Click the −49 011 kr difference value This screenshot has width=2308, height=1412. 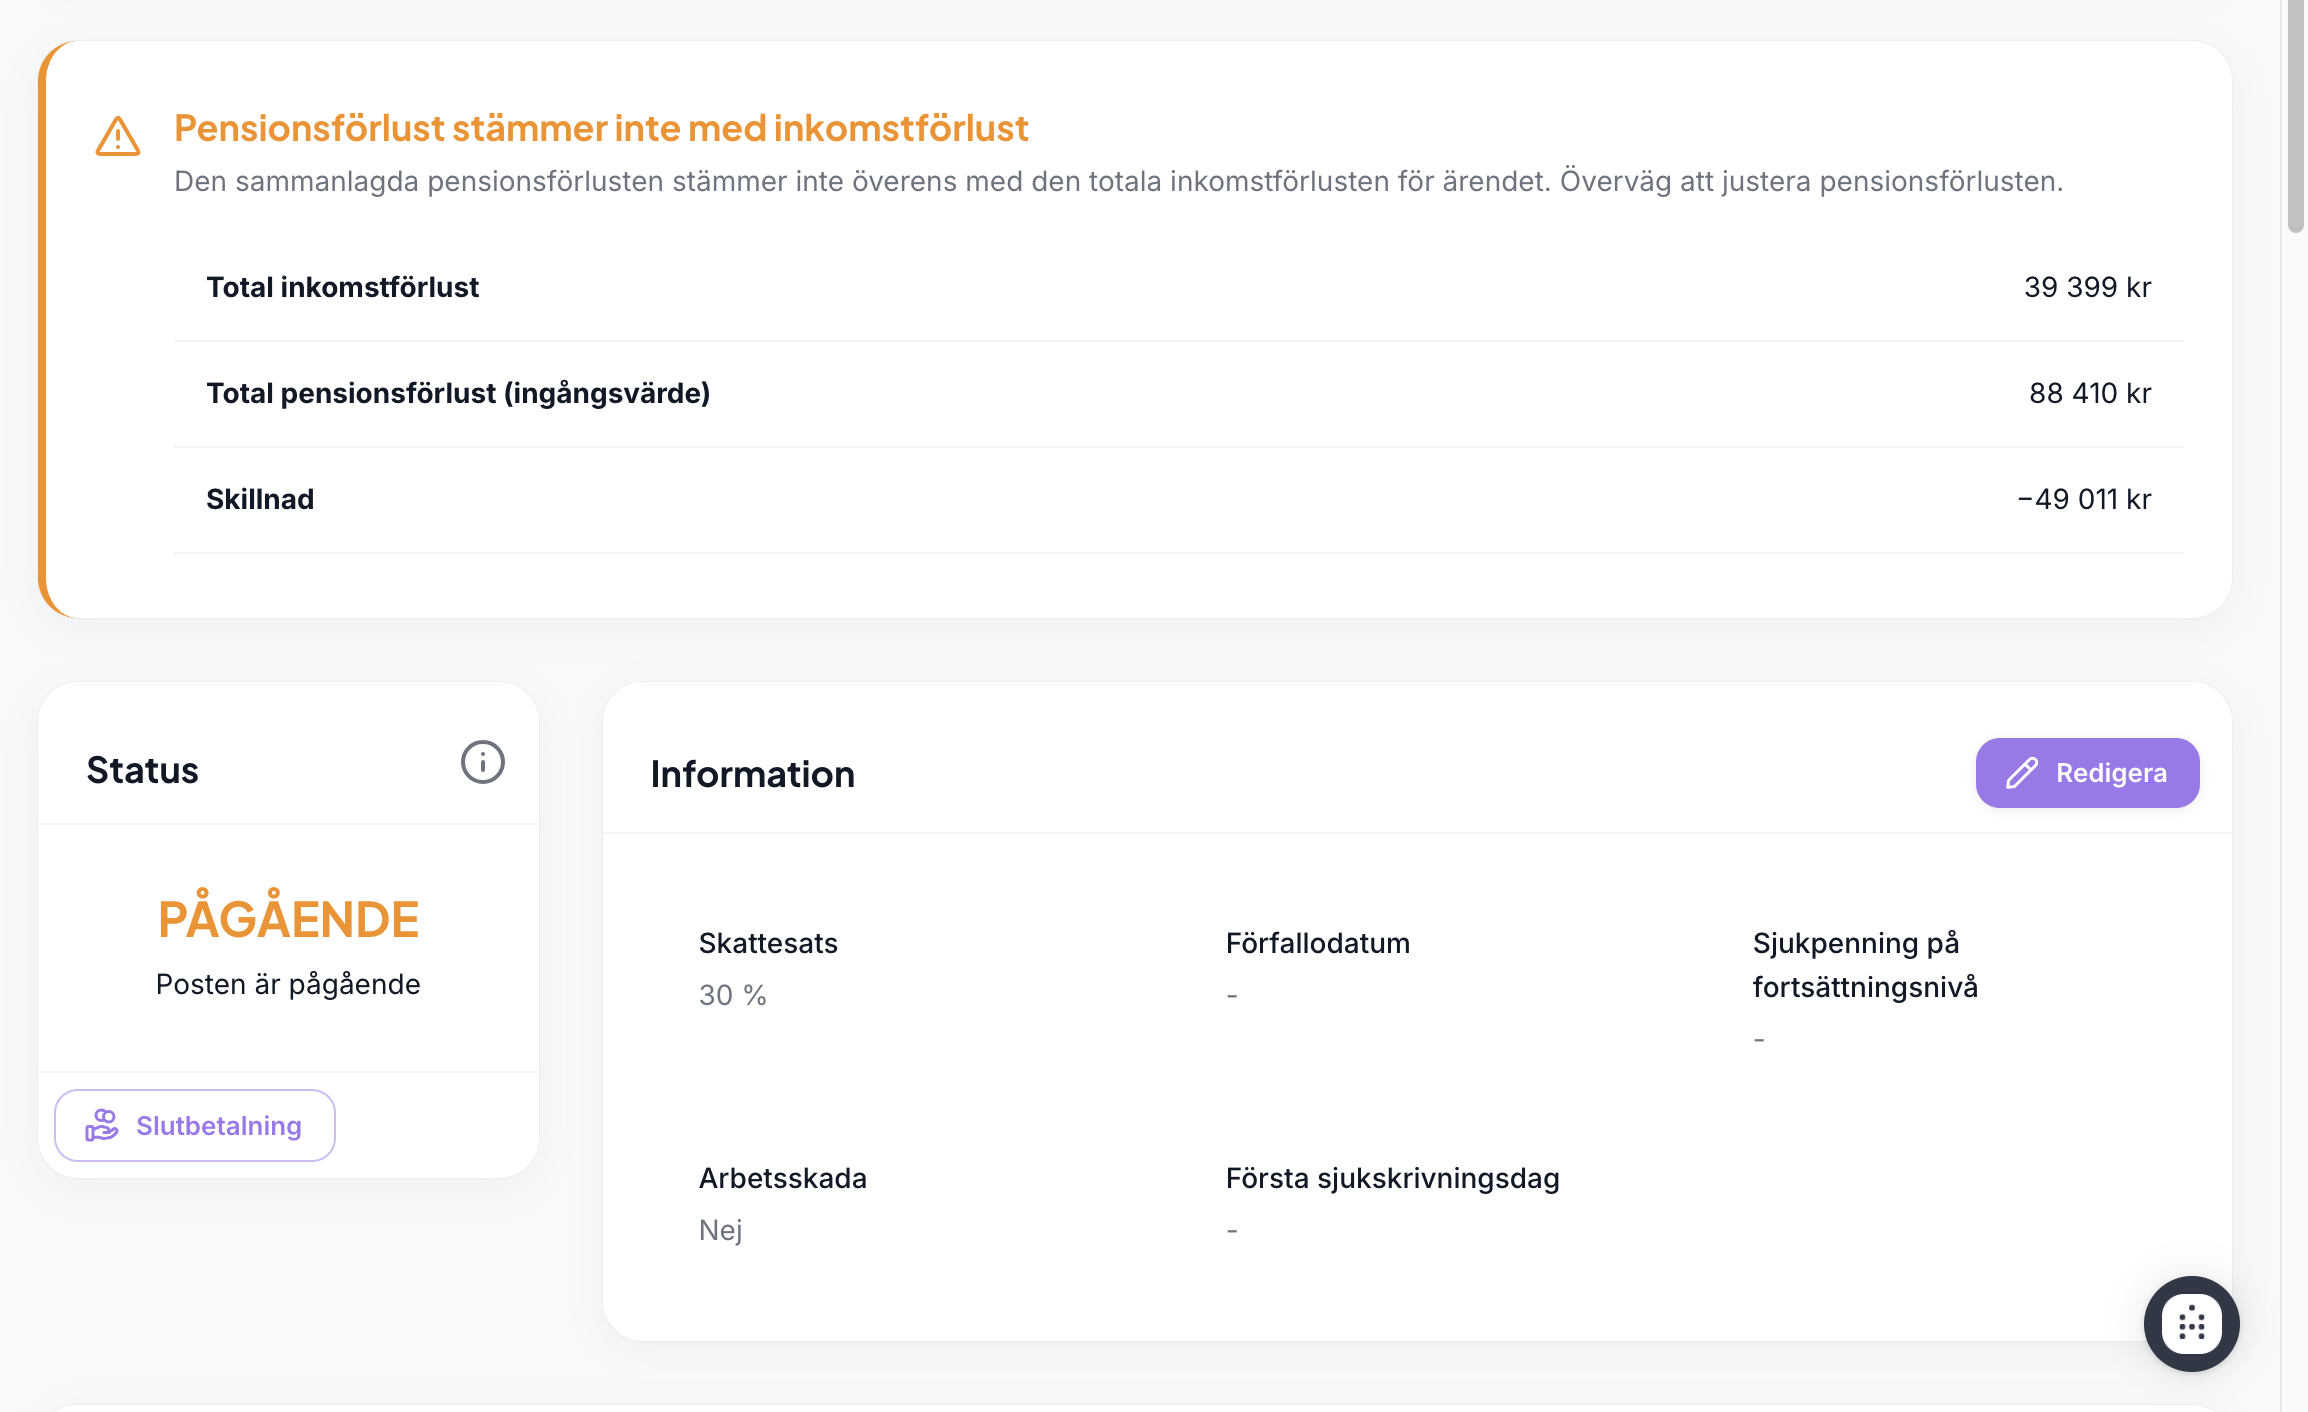pyautogui.click(x=2084, y=500)
